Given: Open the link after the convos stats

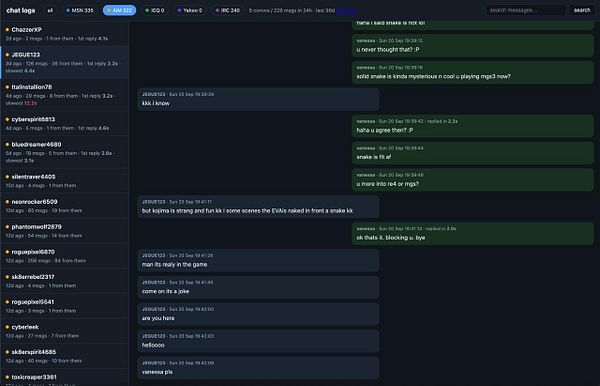Looking at the screenshot, I should (346, 11).
